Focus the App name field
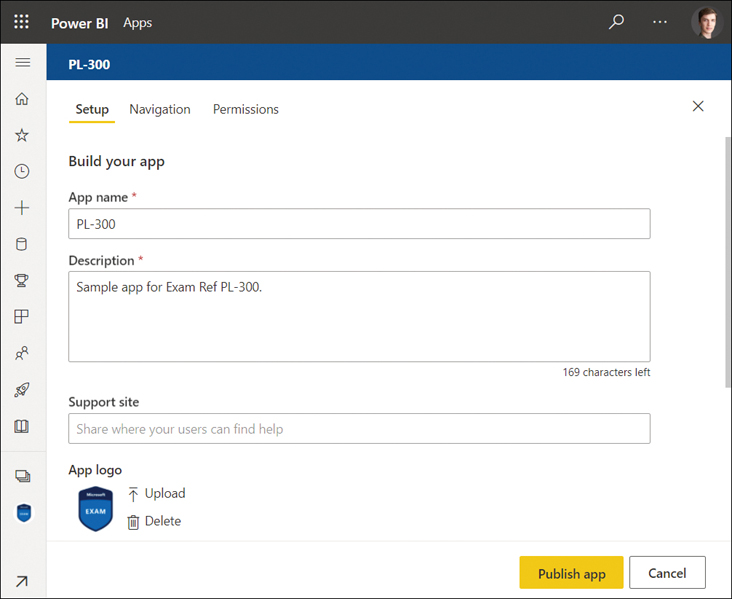Viewport: 732px width, 599px height. pyautogui.click(x=359, y=224)
